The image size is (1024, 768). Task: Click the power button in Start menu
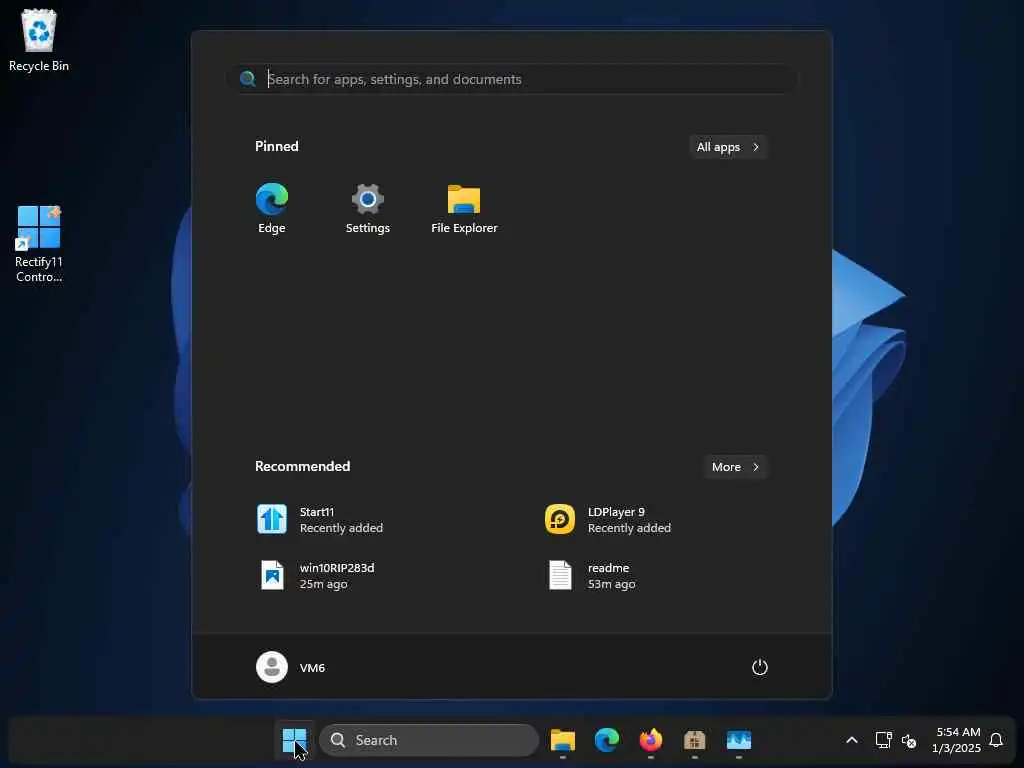760,667
